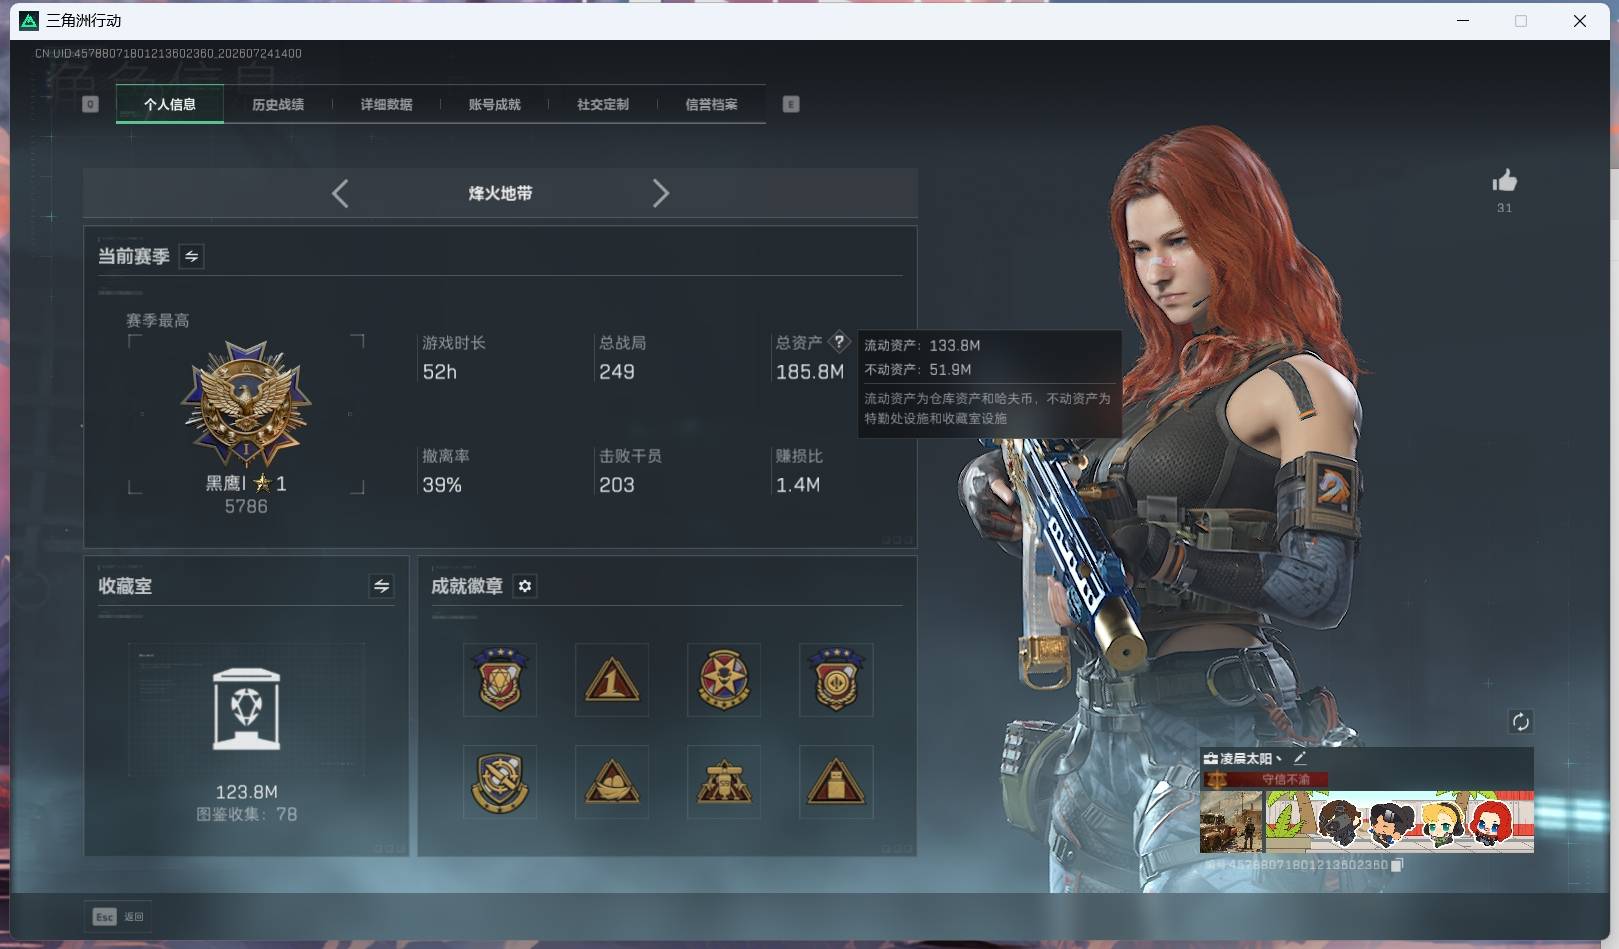Click the like count 31
Screen dimensions: 1619x949
tap(1504, 208)
